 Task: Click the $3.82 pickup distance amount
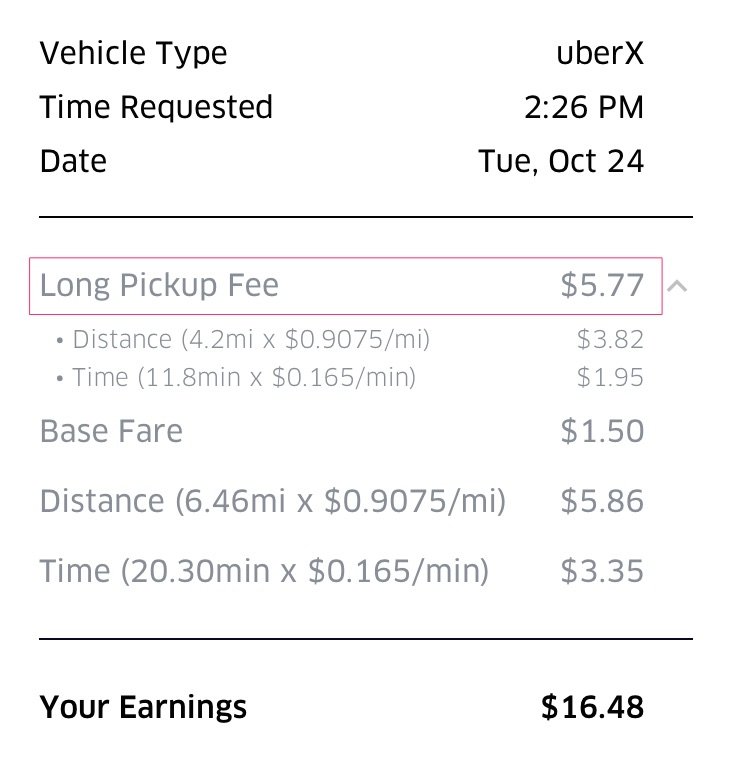tap(610, 340)
